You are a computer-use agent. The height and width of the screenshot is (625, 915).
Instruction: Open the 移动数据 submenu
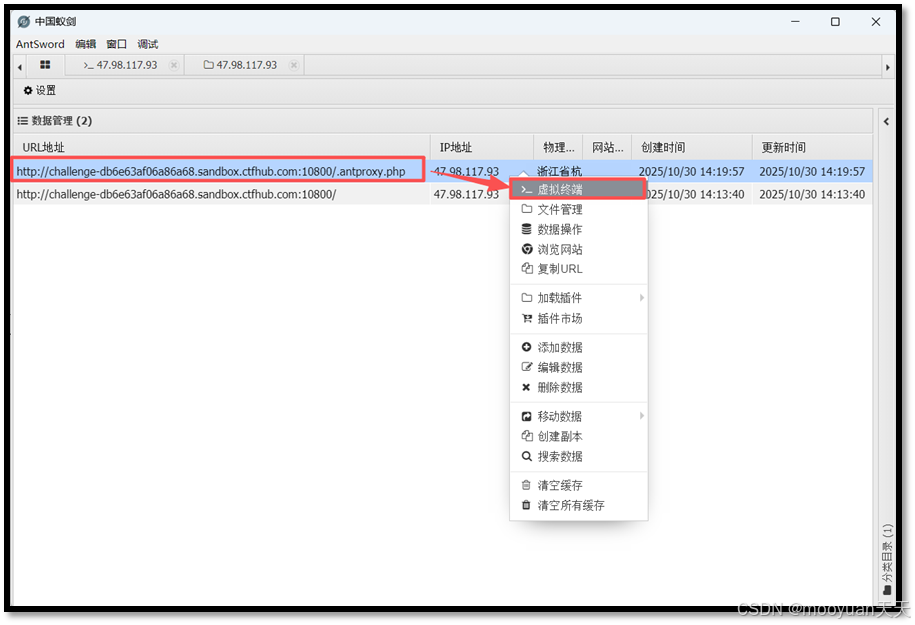(x=578, y=416)
